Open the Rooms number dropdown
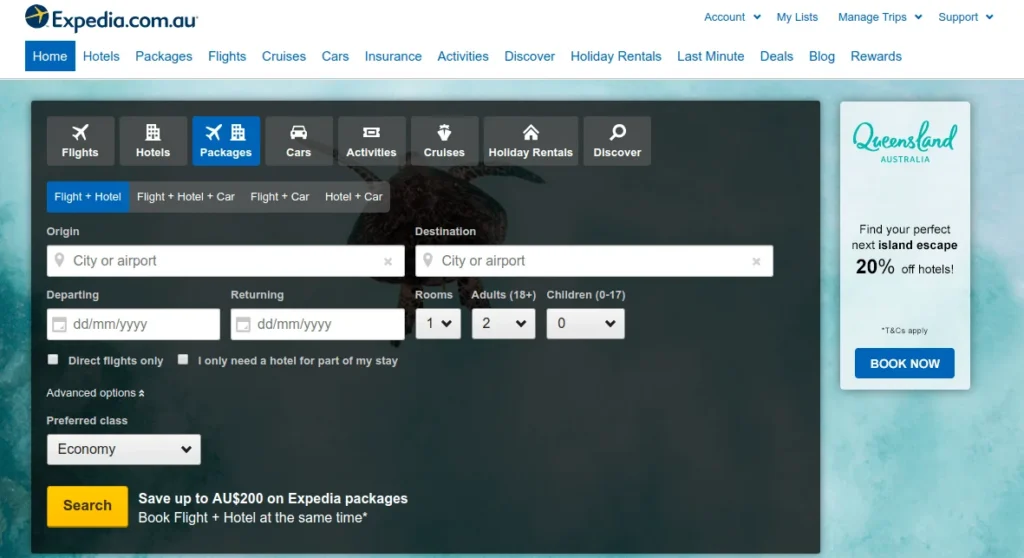The image size is (1024, 558). (437, 324)
